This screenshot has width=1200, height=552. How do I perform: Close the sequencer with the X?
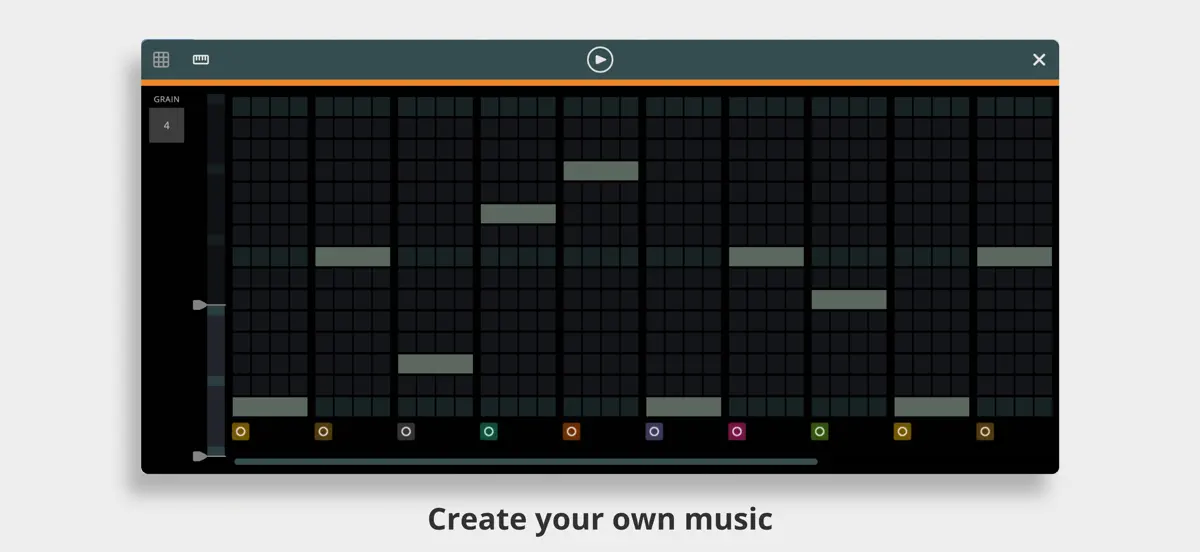[x=1039, y=60]
